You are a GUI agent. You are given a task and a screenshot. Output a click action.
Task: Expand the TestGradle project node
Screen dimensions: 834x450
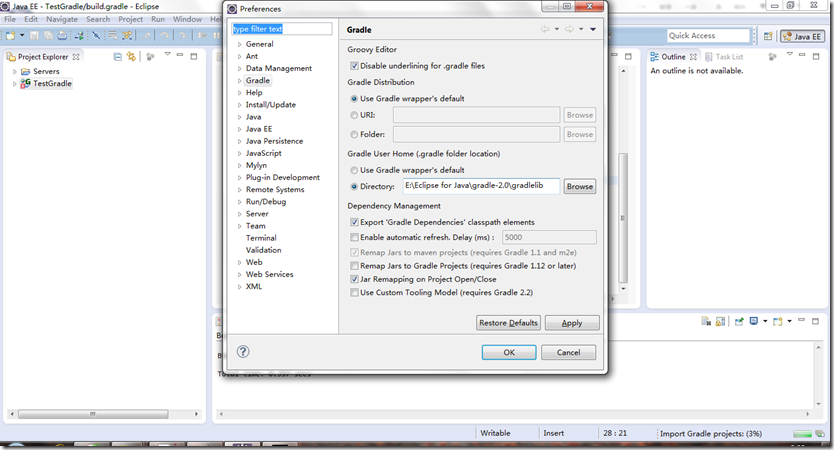[x=14, y=84]
